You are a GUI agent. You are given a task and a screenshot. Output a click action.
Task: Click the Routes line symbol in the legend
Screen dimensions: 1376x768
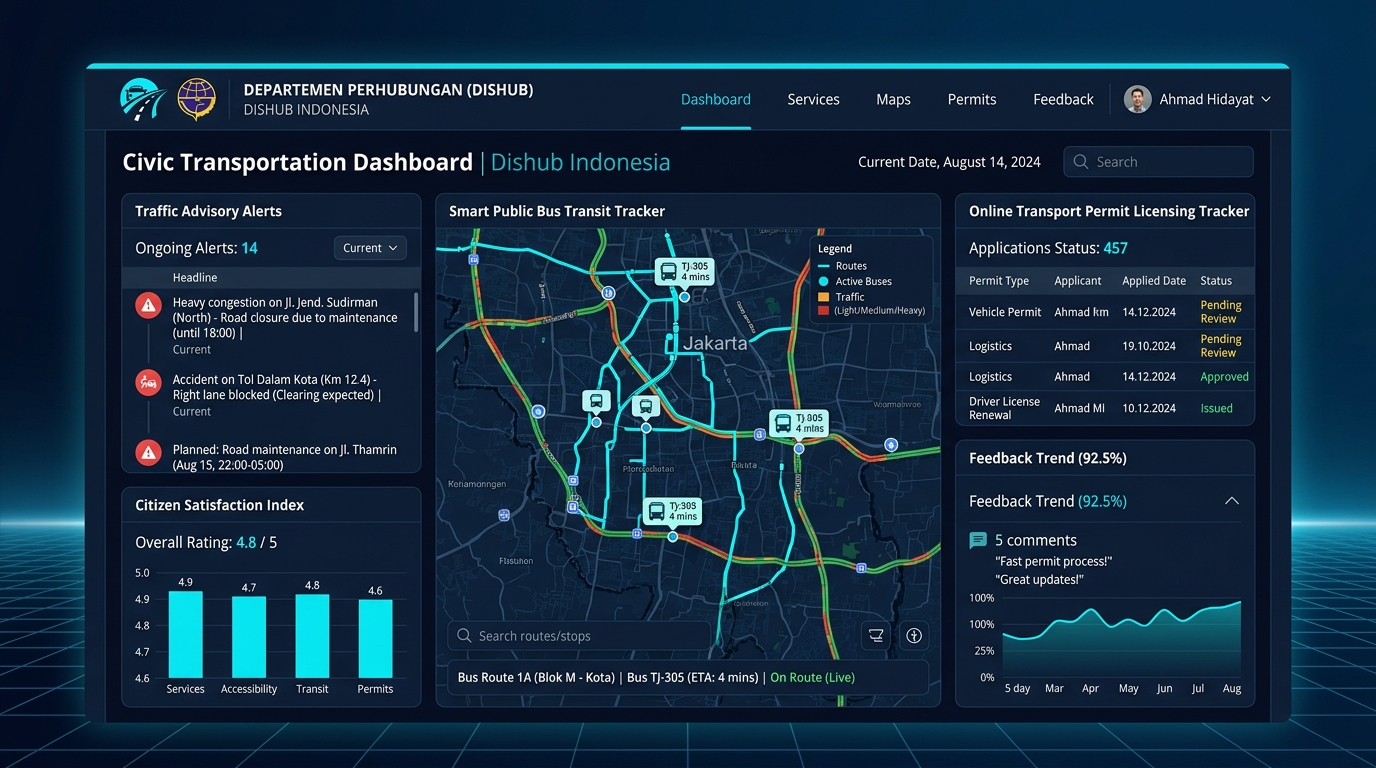point(824,266)
